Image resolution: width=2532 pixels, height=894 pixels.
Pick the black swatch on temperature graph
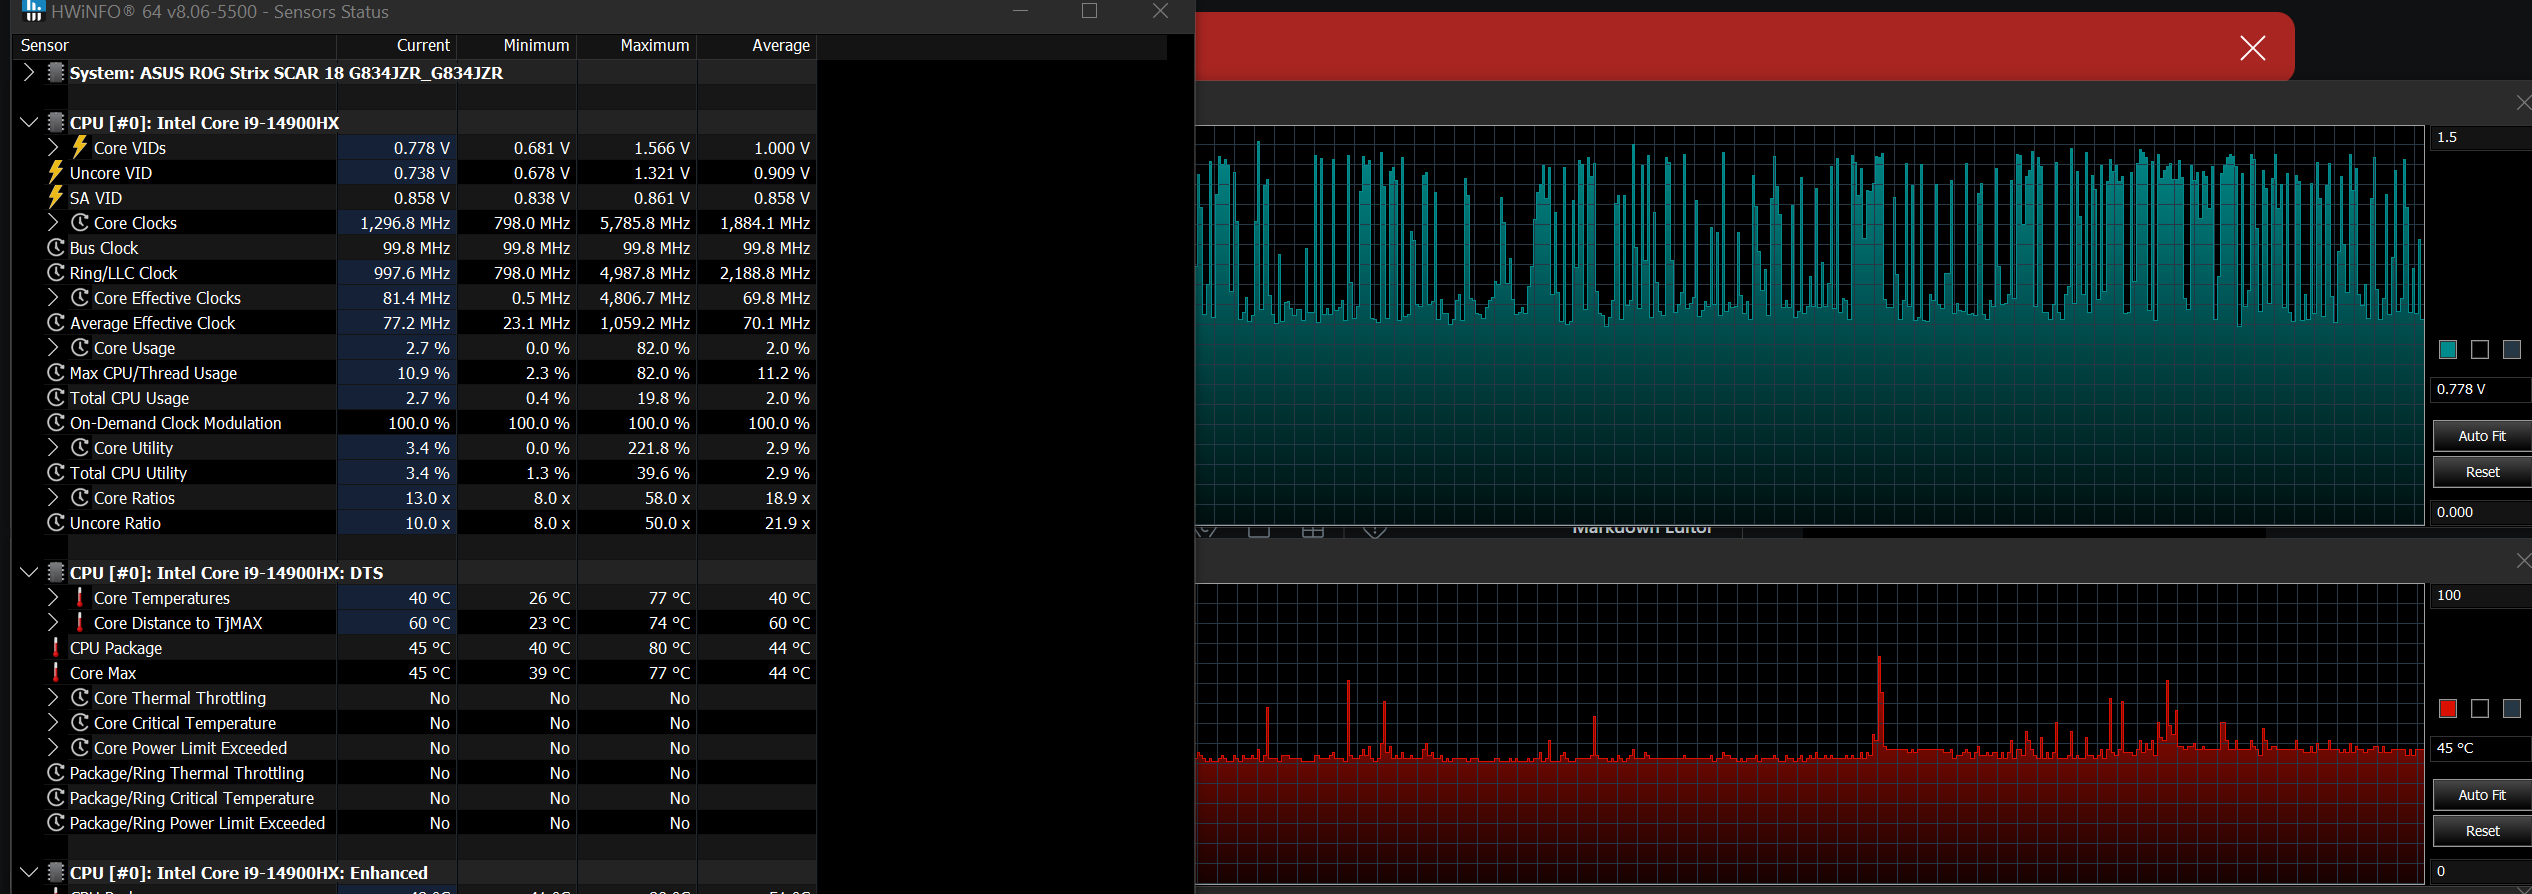coord(2480,708)
